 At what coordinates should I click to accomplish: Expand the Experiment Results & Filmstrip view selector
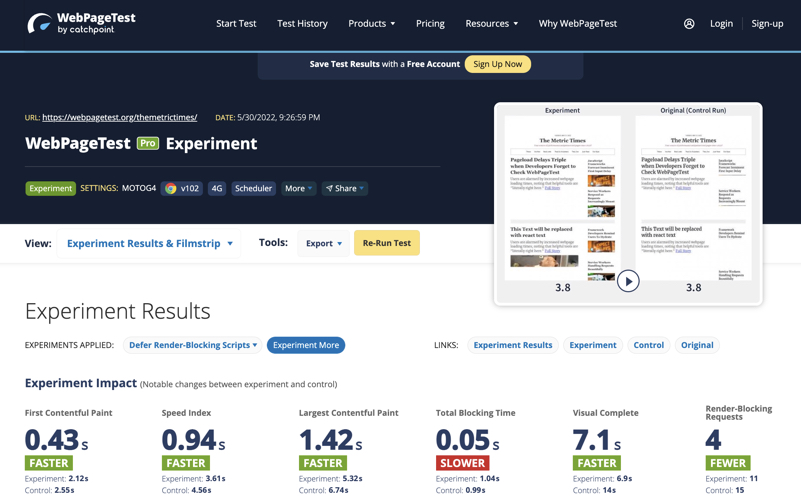[149, 244]
